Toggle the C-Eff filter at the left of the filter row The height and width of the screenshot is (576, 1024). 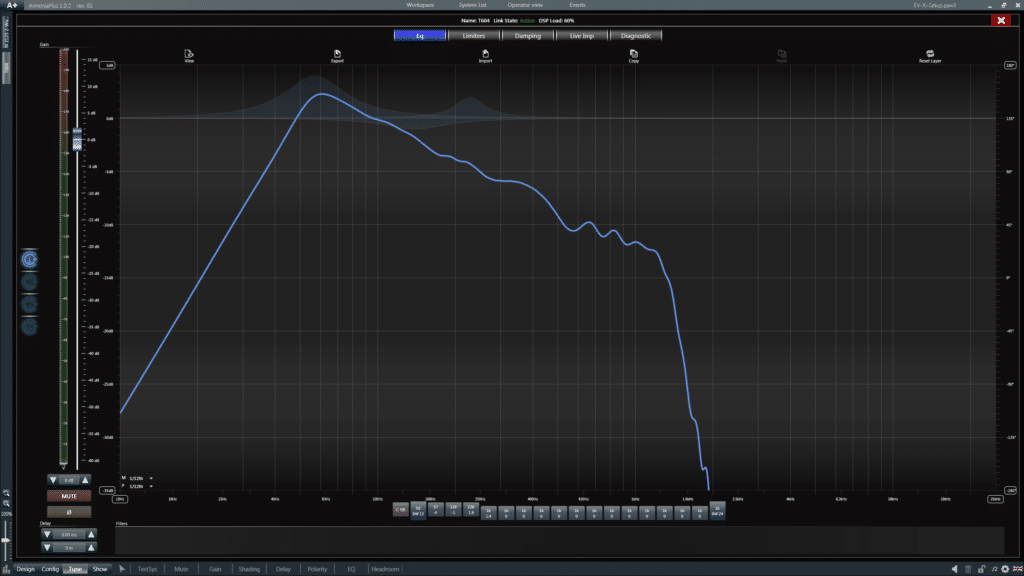[401, 511]
